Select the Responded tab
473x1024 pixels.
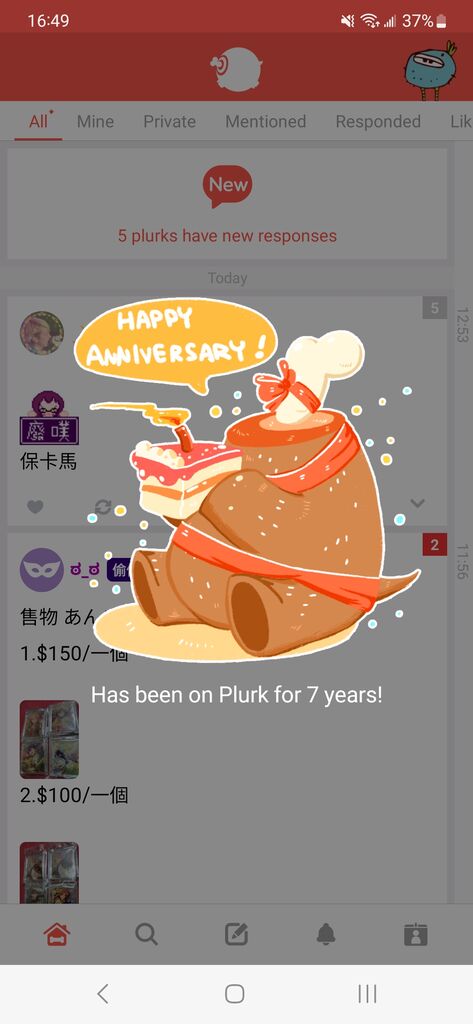tap(378, 121)
